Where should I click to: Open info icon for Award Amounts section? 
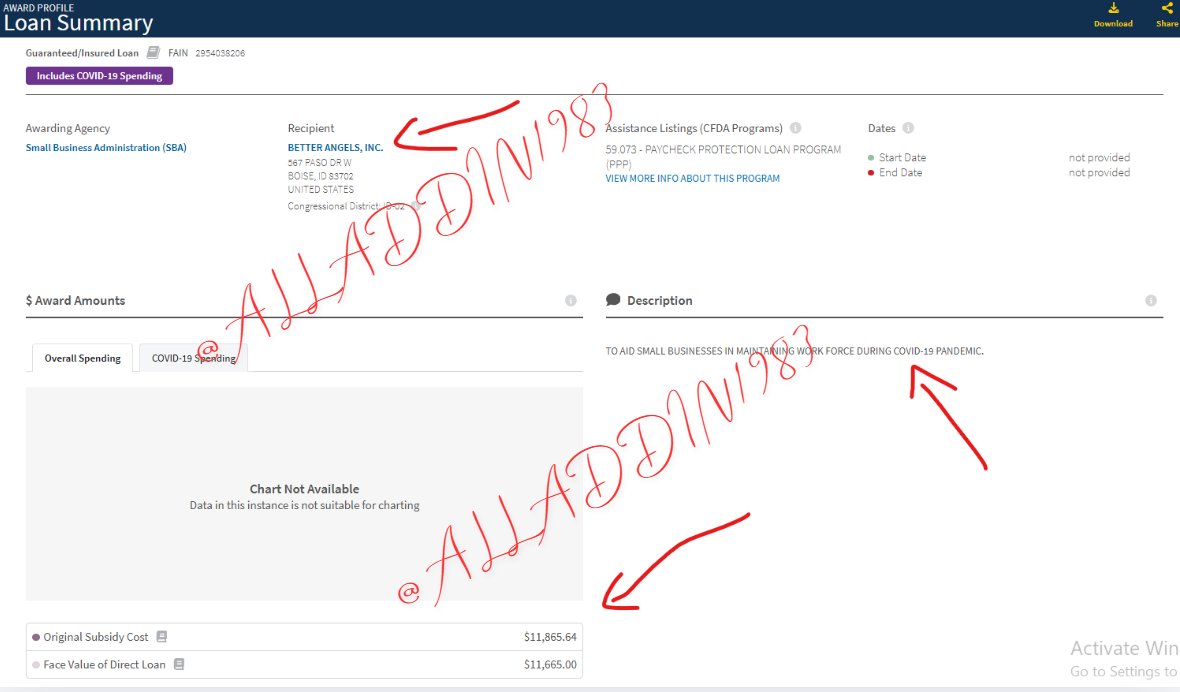pos(570,300)
